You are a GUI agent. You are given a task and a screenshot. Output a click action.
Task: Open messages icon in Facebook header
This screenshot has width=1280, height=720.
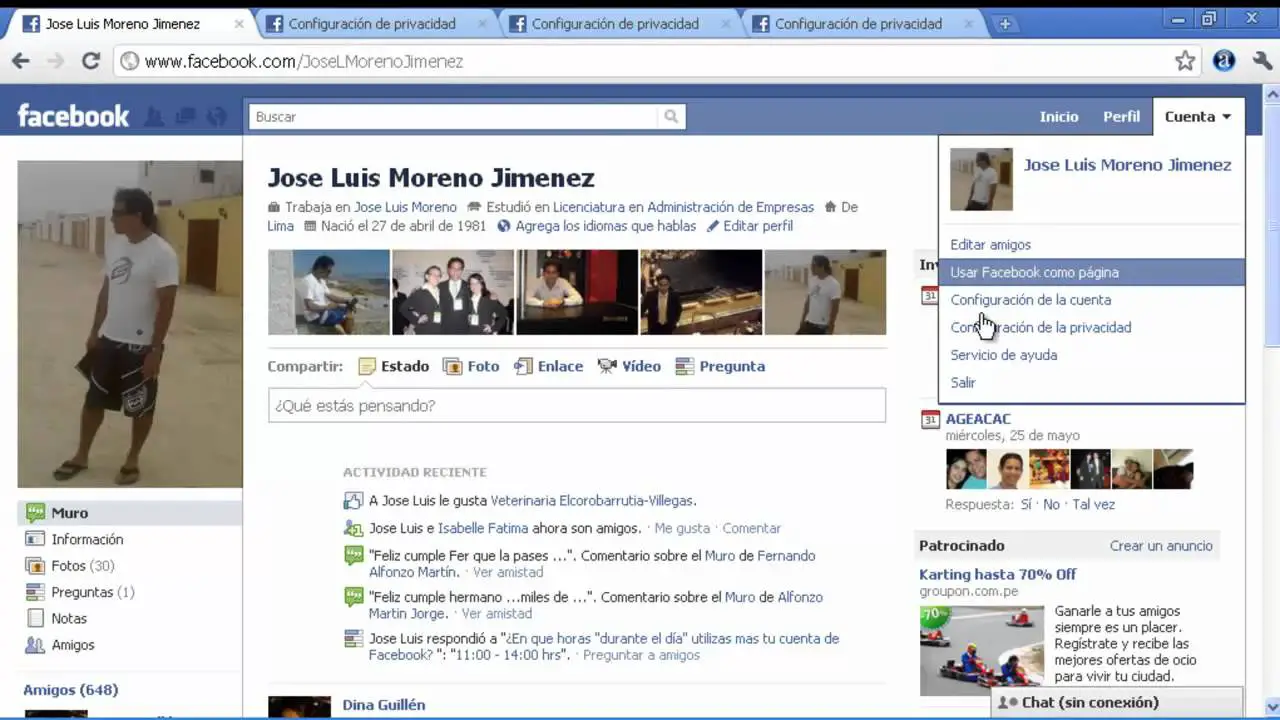coord(185,117)
